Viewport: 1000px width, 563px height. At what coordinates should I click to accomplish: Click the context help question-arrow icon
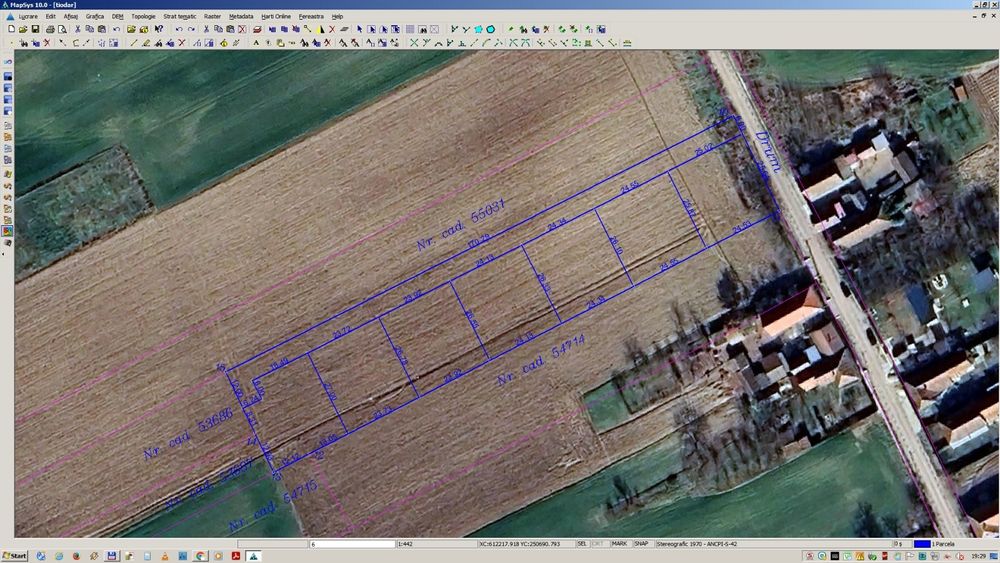click(x=159, y=29)
